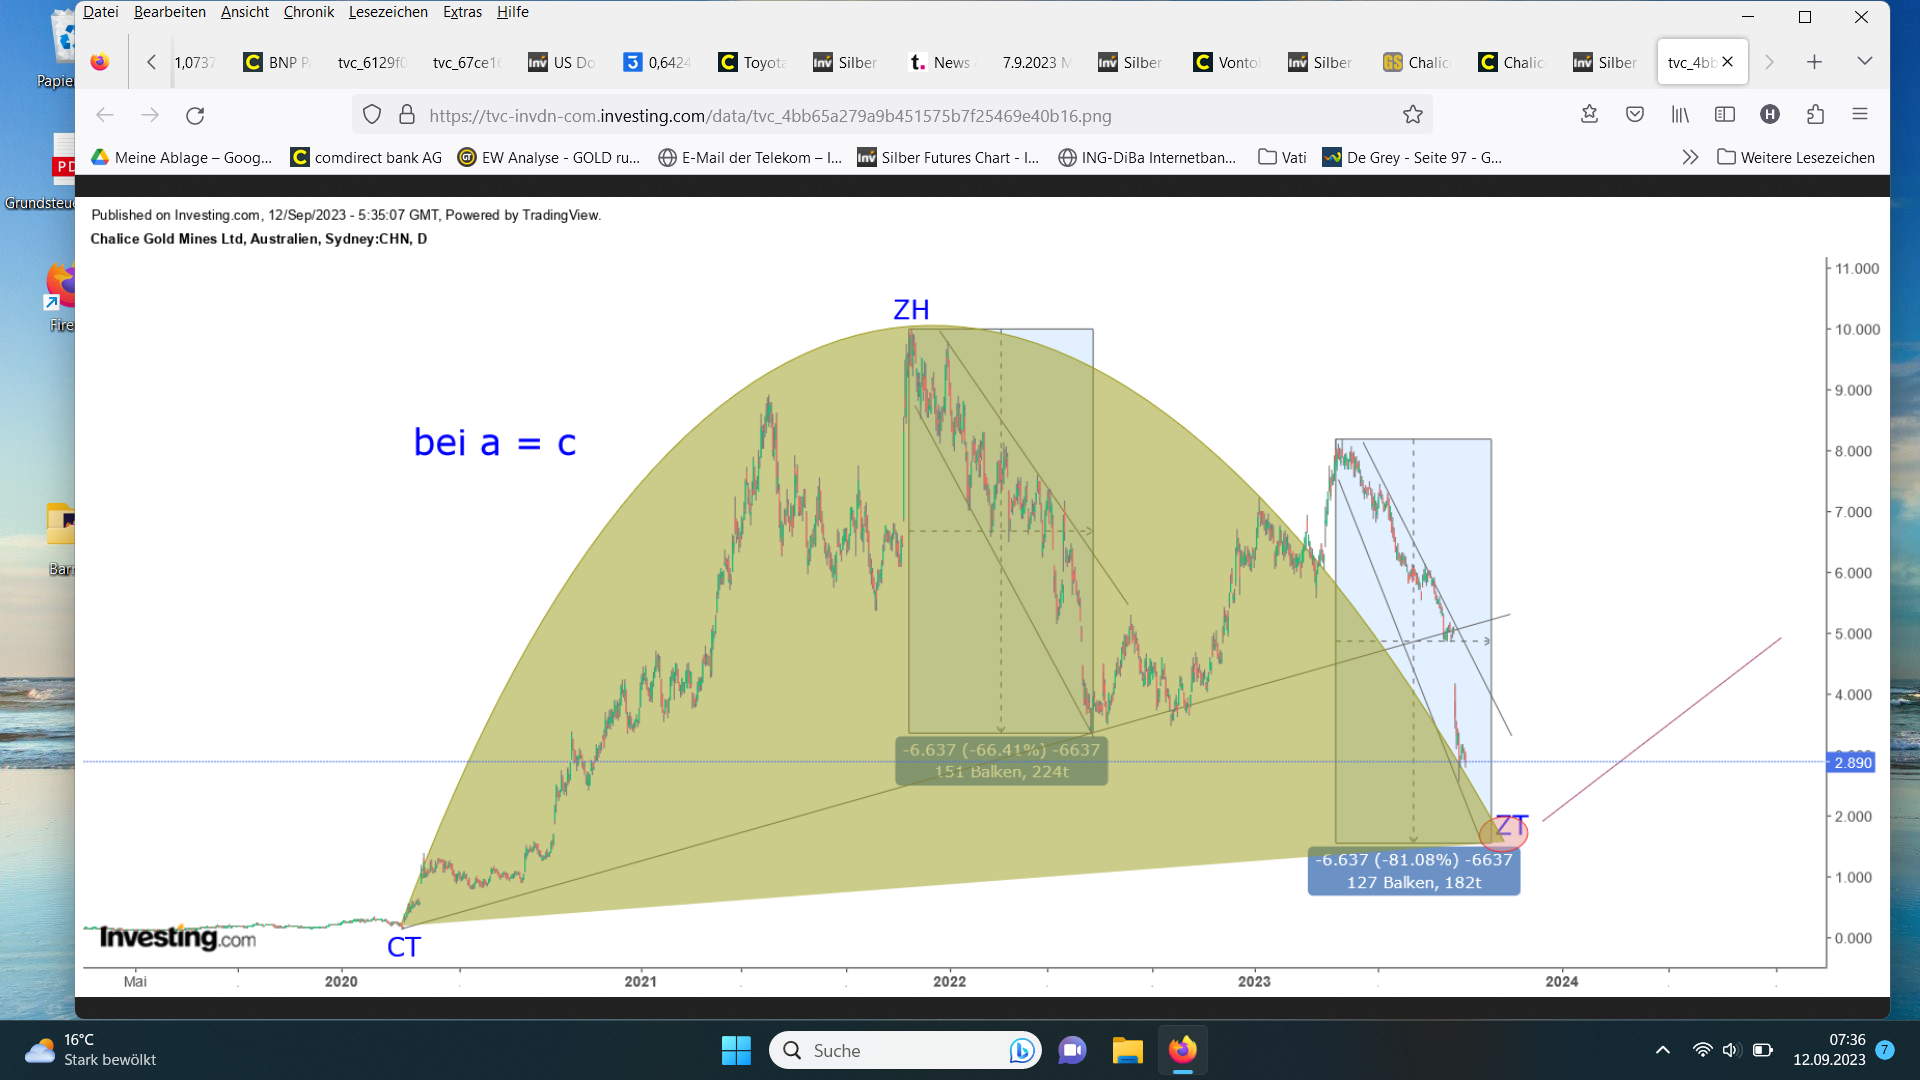Click the URL address field
The height and width of the screenshot is (1080, 1920).
coord(770,115)
